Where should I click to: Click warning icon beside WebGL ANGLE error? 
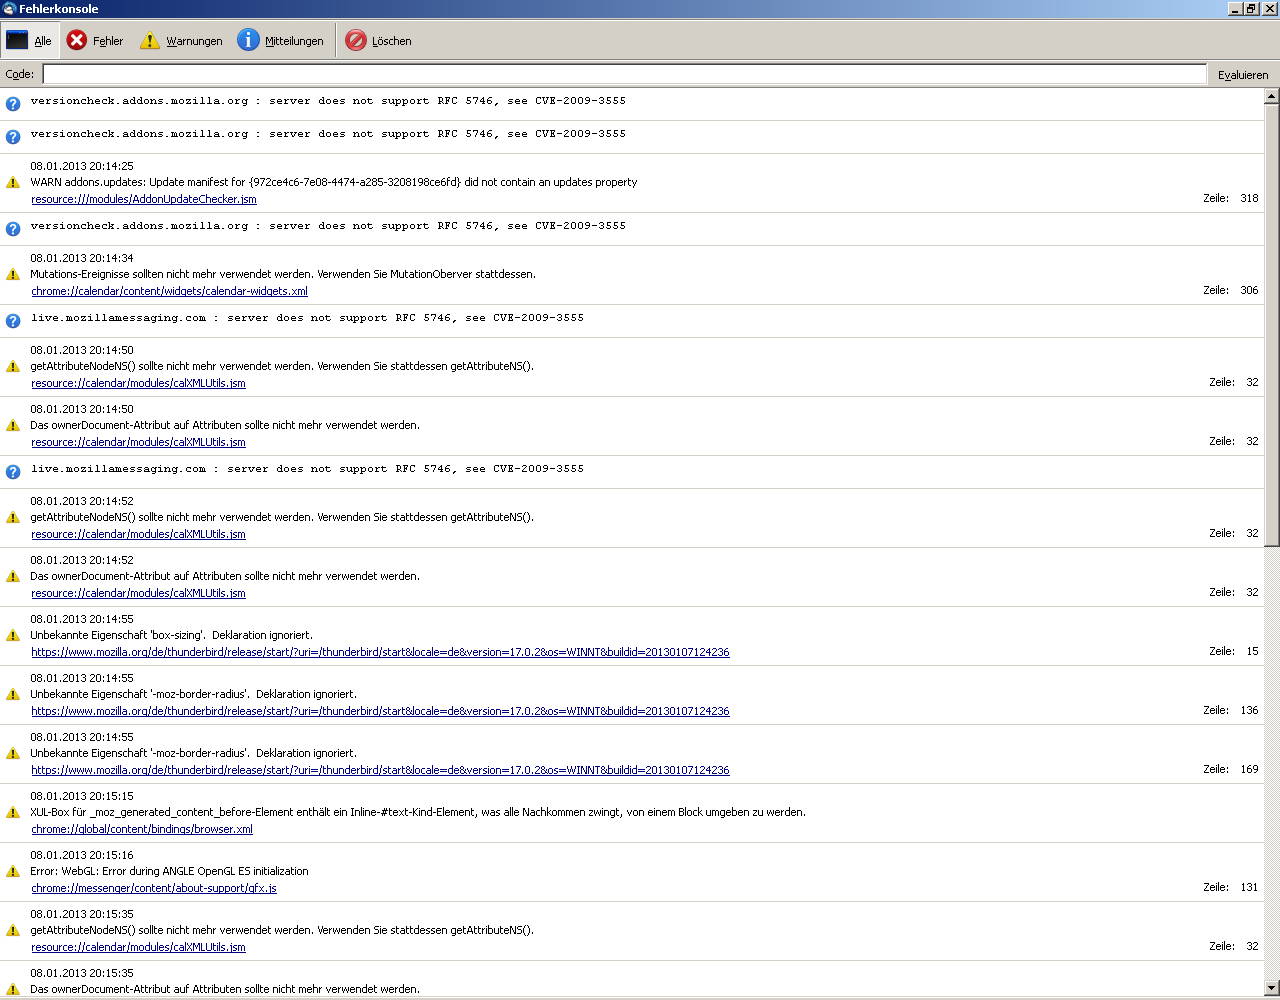point(13,872)
